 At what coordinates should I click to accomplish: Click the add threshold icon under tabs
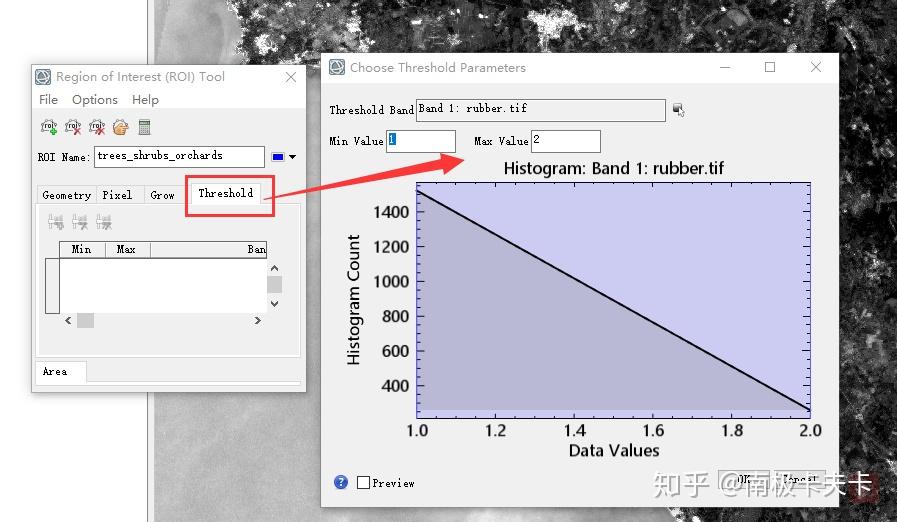pyautogui.click(x=55, y=222)
